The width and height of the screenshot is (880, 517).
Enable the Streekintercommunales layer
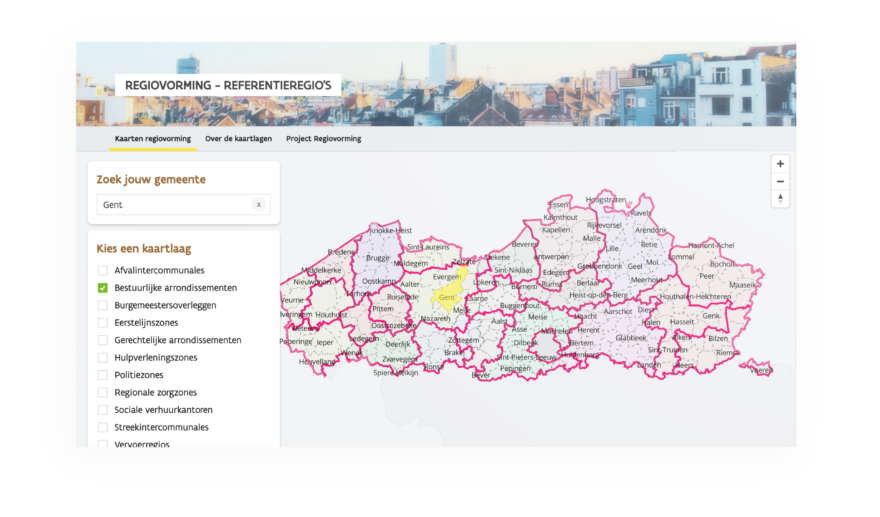[103, 427]
